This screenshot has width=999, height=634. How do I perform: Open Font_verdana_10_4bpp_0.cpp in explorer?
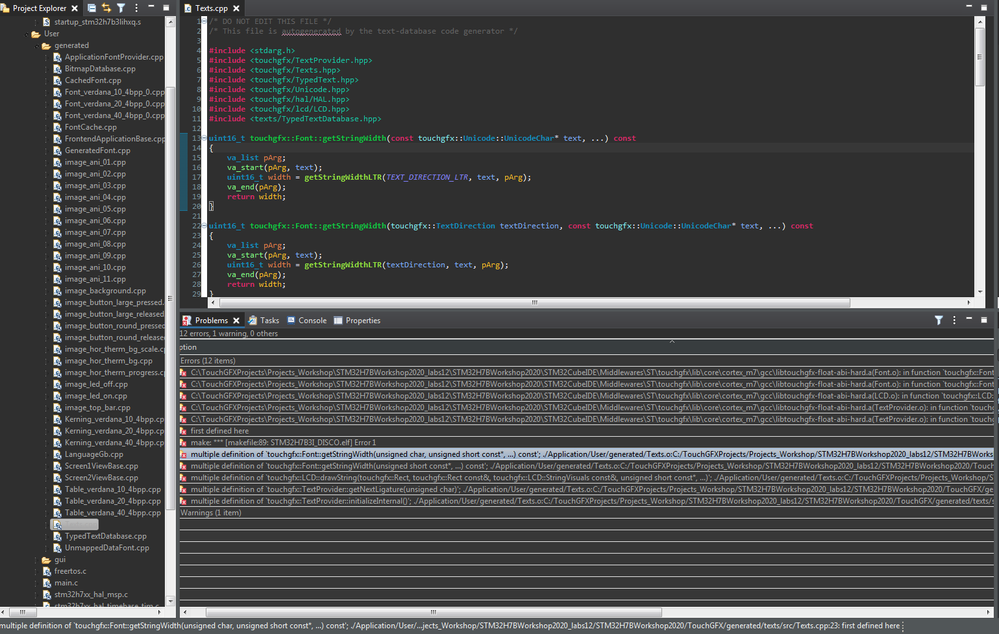coord(114,92)
